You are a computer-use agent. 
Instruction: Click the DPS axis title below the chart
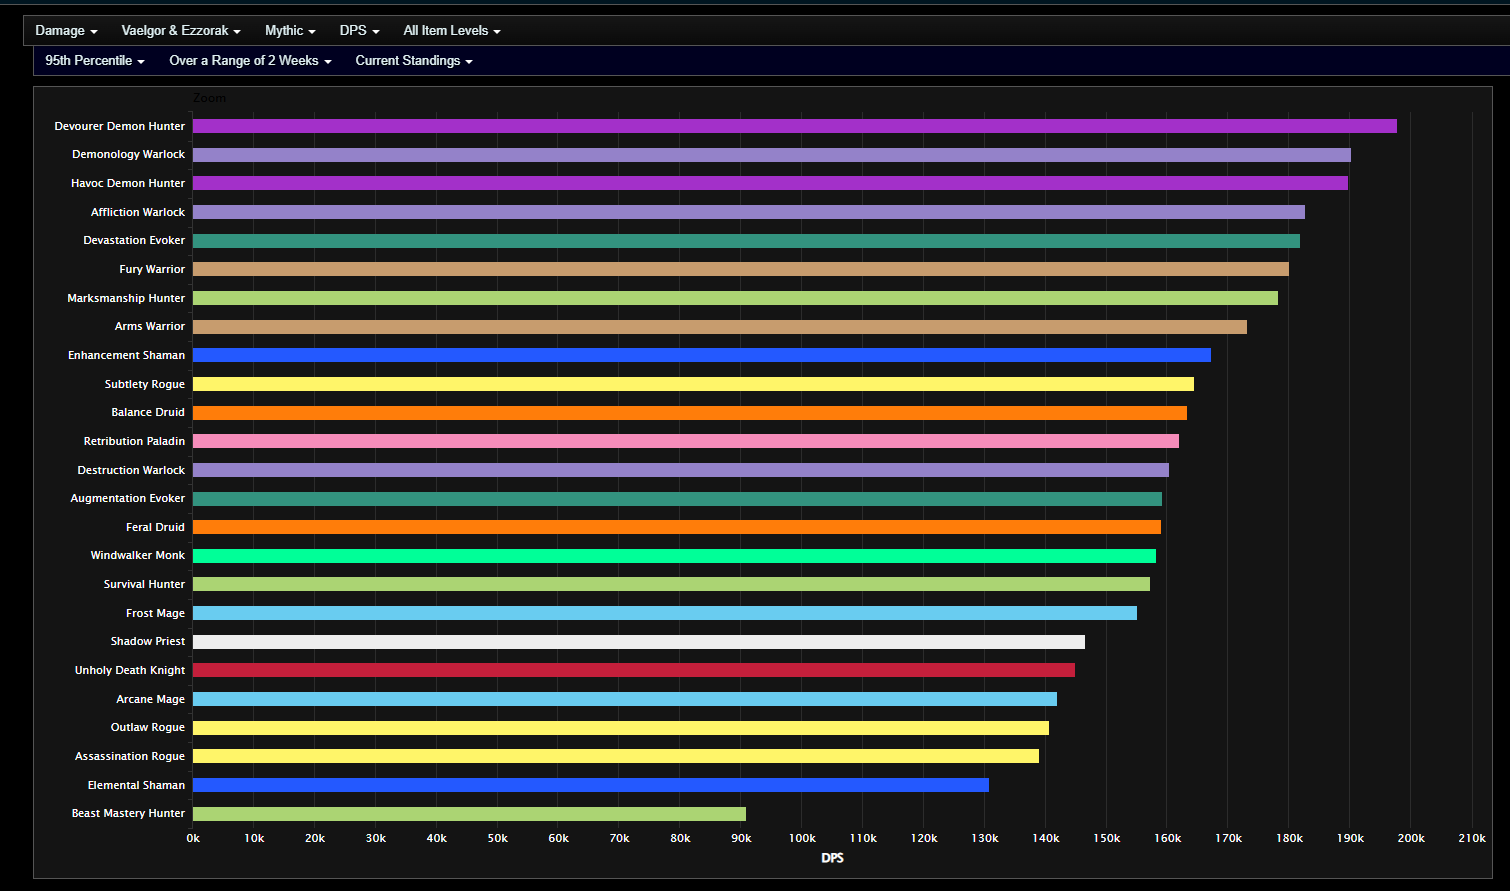click(x=832, y=858)
